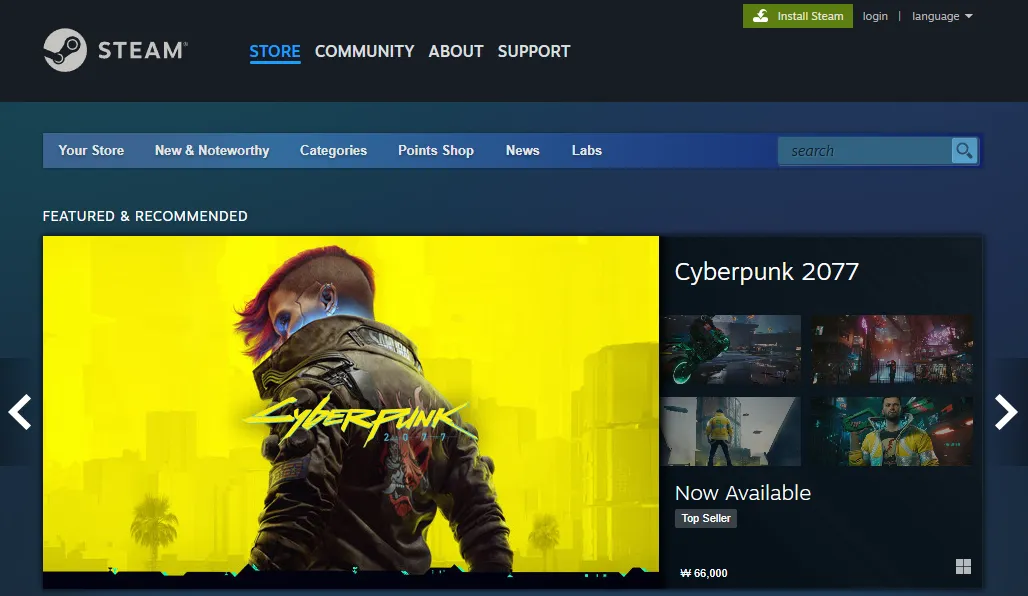Click the Steam logo icon

(65, 50)
